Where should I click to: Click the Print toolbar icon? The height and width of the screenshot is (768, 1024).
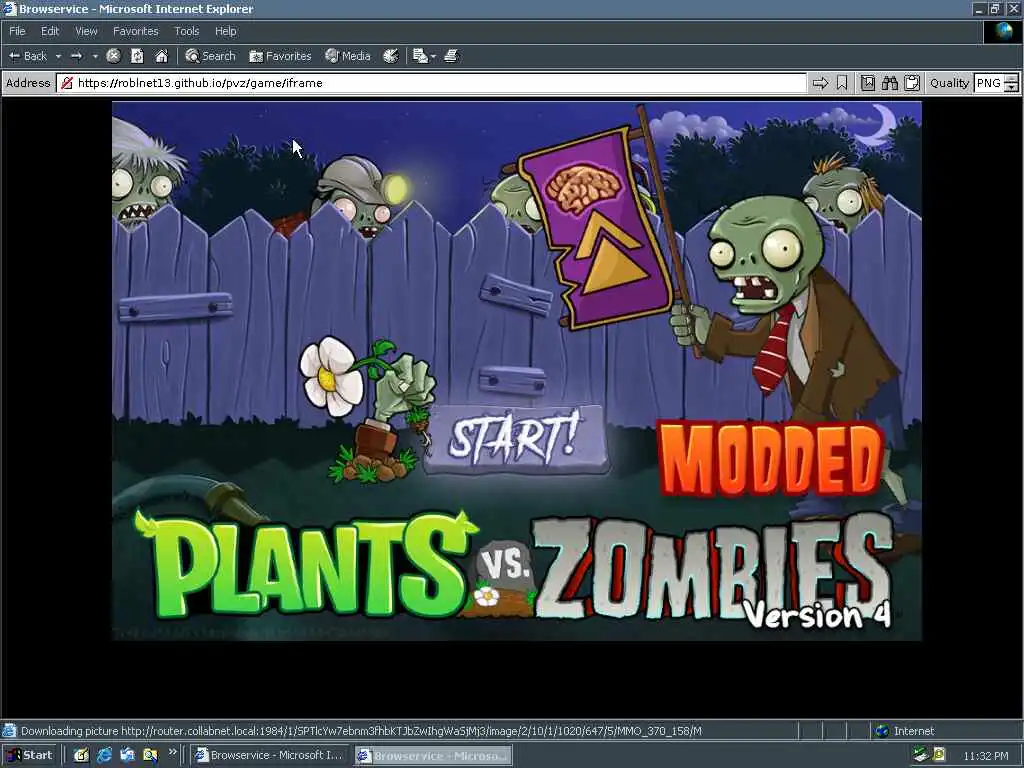[451, 56]
